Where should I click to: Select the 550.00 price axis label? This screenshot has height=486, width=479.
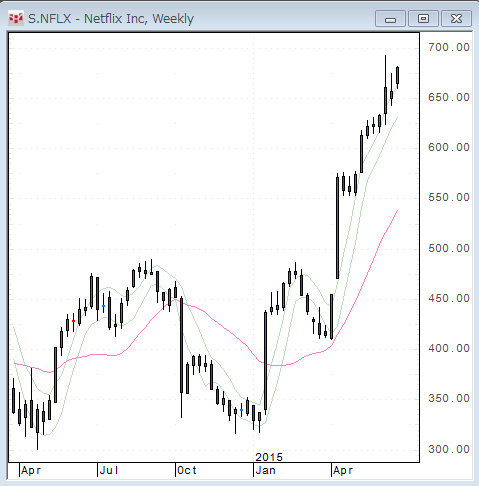[449, 197]
